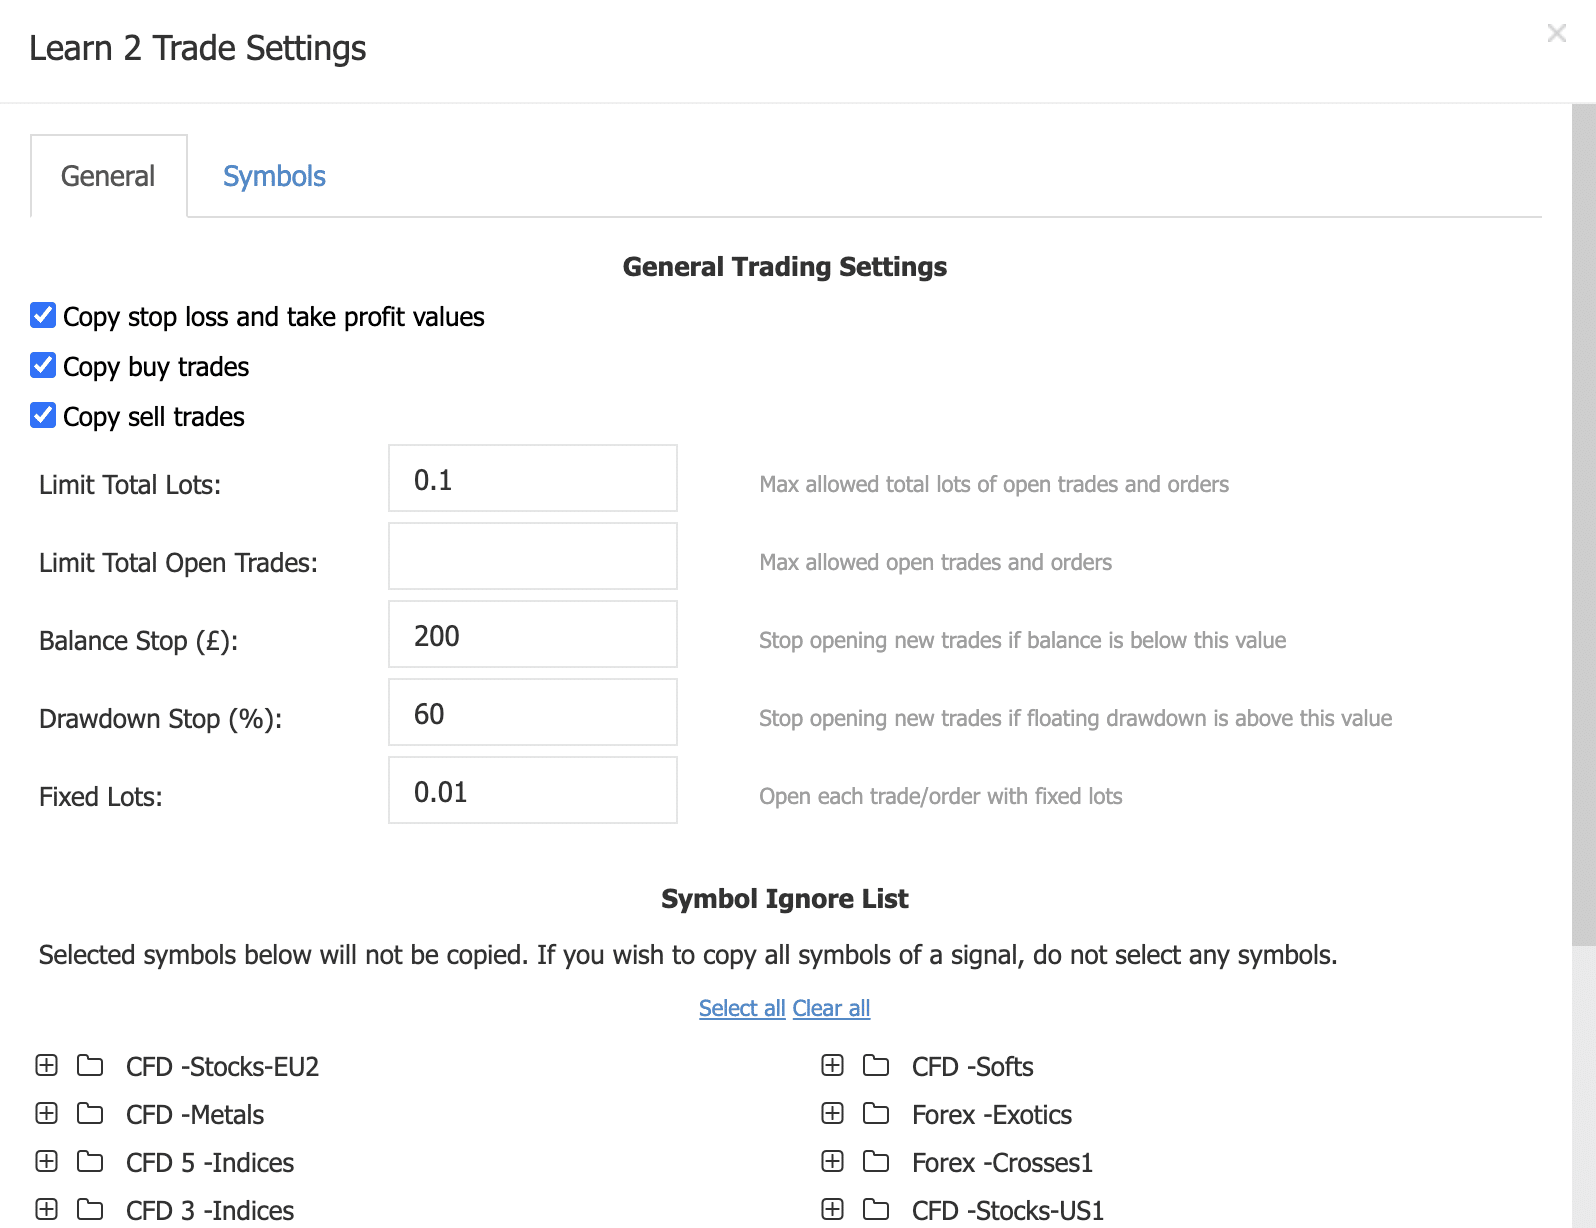Viewport: 1596px width, 1228px height.
Task: Click the CFD -Softs folder icon
Action: point(876,1066)
